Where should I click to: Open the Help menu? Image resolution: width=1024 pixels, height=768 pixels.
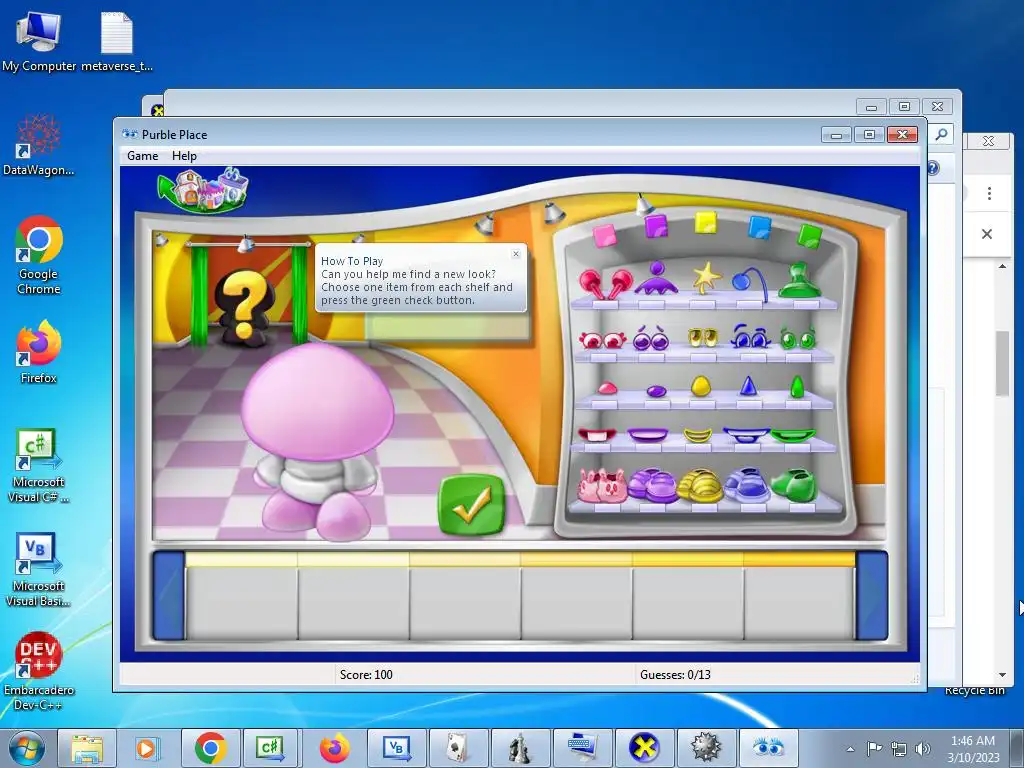(184, 155)
